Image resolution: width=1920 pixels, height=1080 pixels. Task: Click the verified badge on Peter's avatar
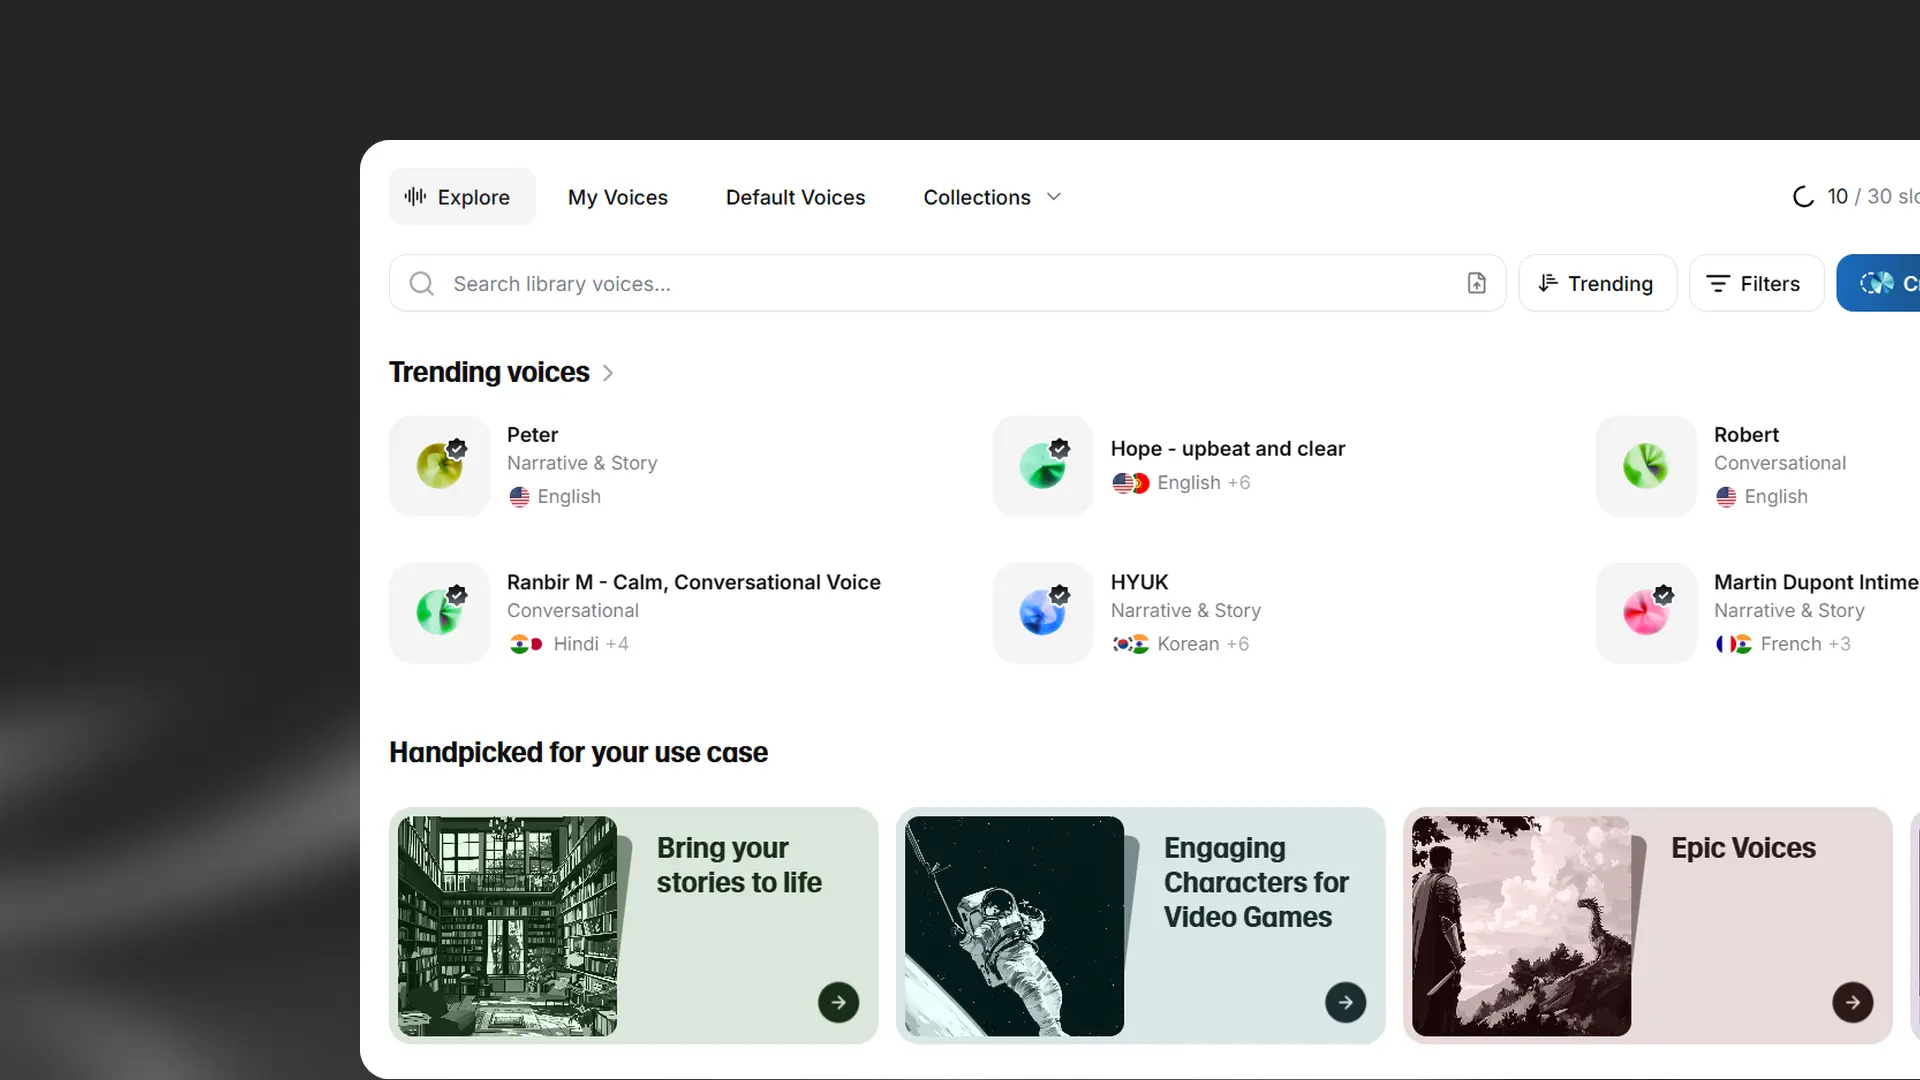458,448
